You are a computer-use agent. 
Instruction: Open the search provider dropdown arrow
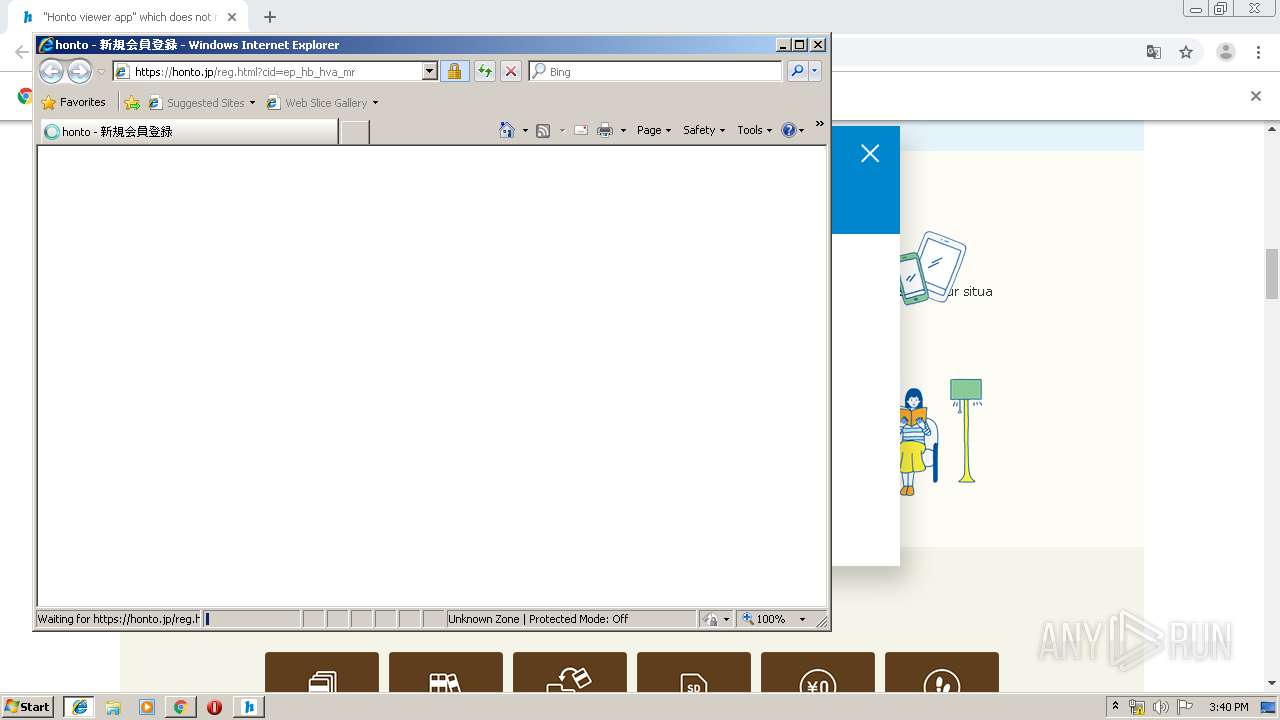coord(815,71)
